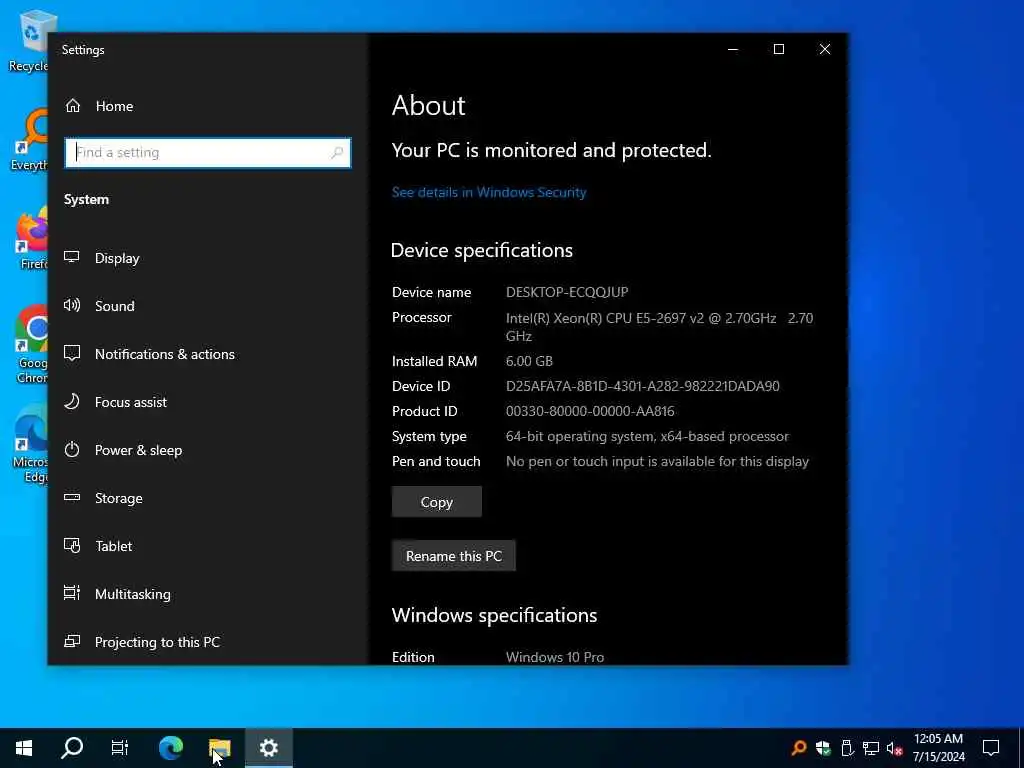This screenshot has width=1024, height=768.
Task: Click the Tablet icon in sidebar
Action: pos(72,545)
